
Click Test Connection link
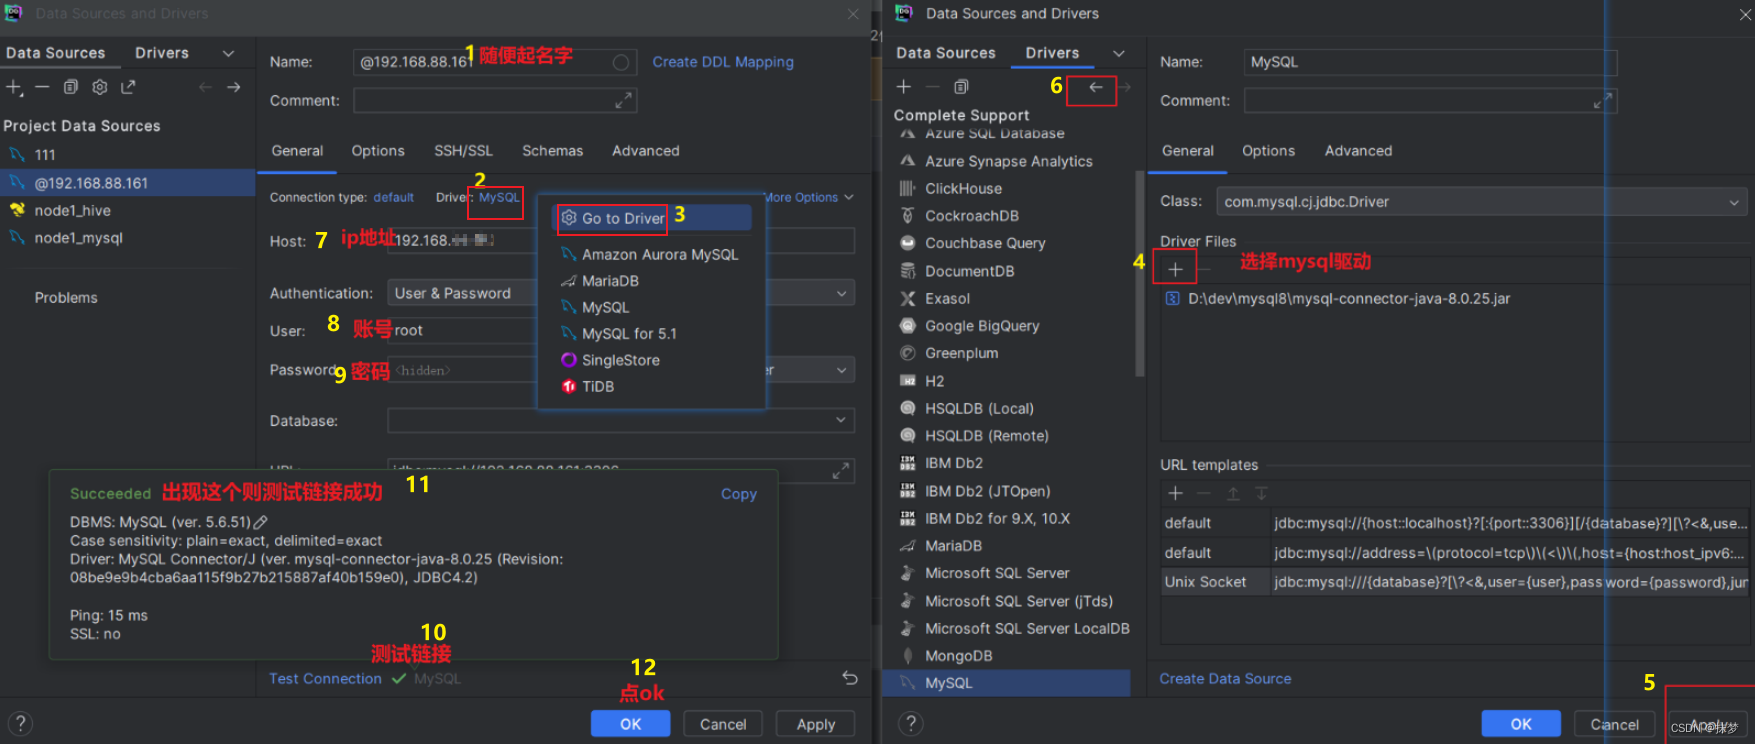(325, 678)
